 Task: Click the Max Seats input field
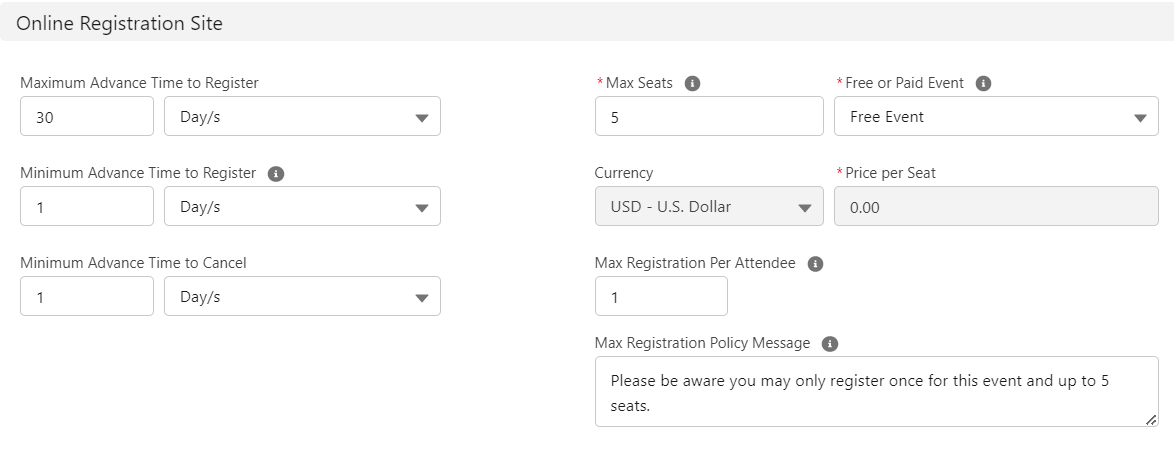tap(709, 117)
